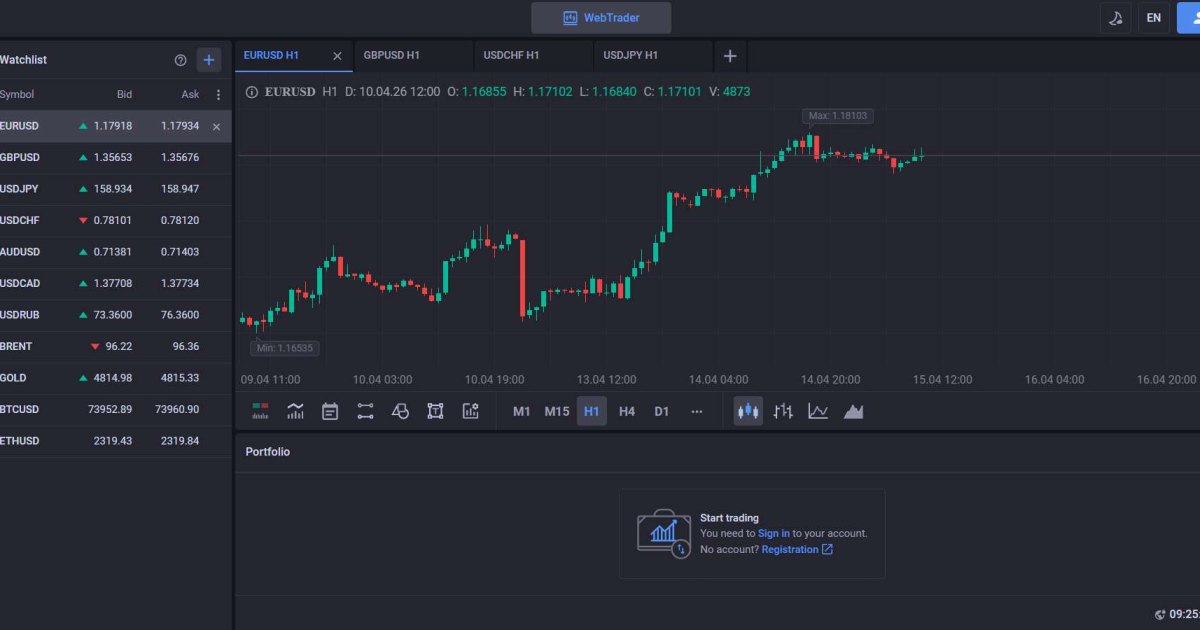Switch chart to bar type

click(783, 411)
